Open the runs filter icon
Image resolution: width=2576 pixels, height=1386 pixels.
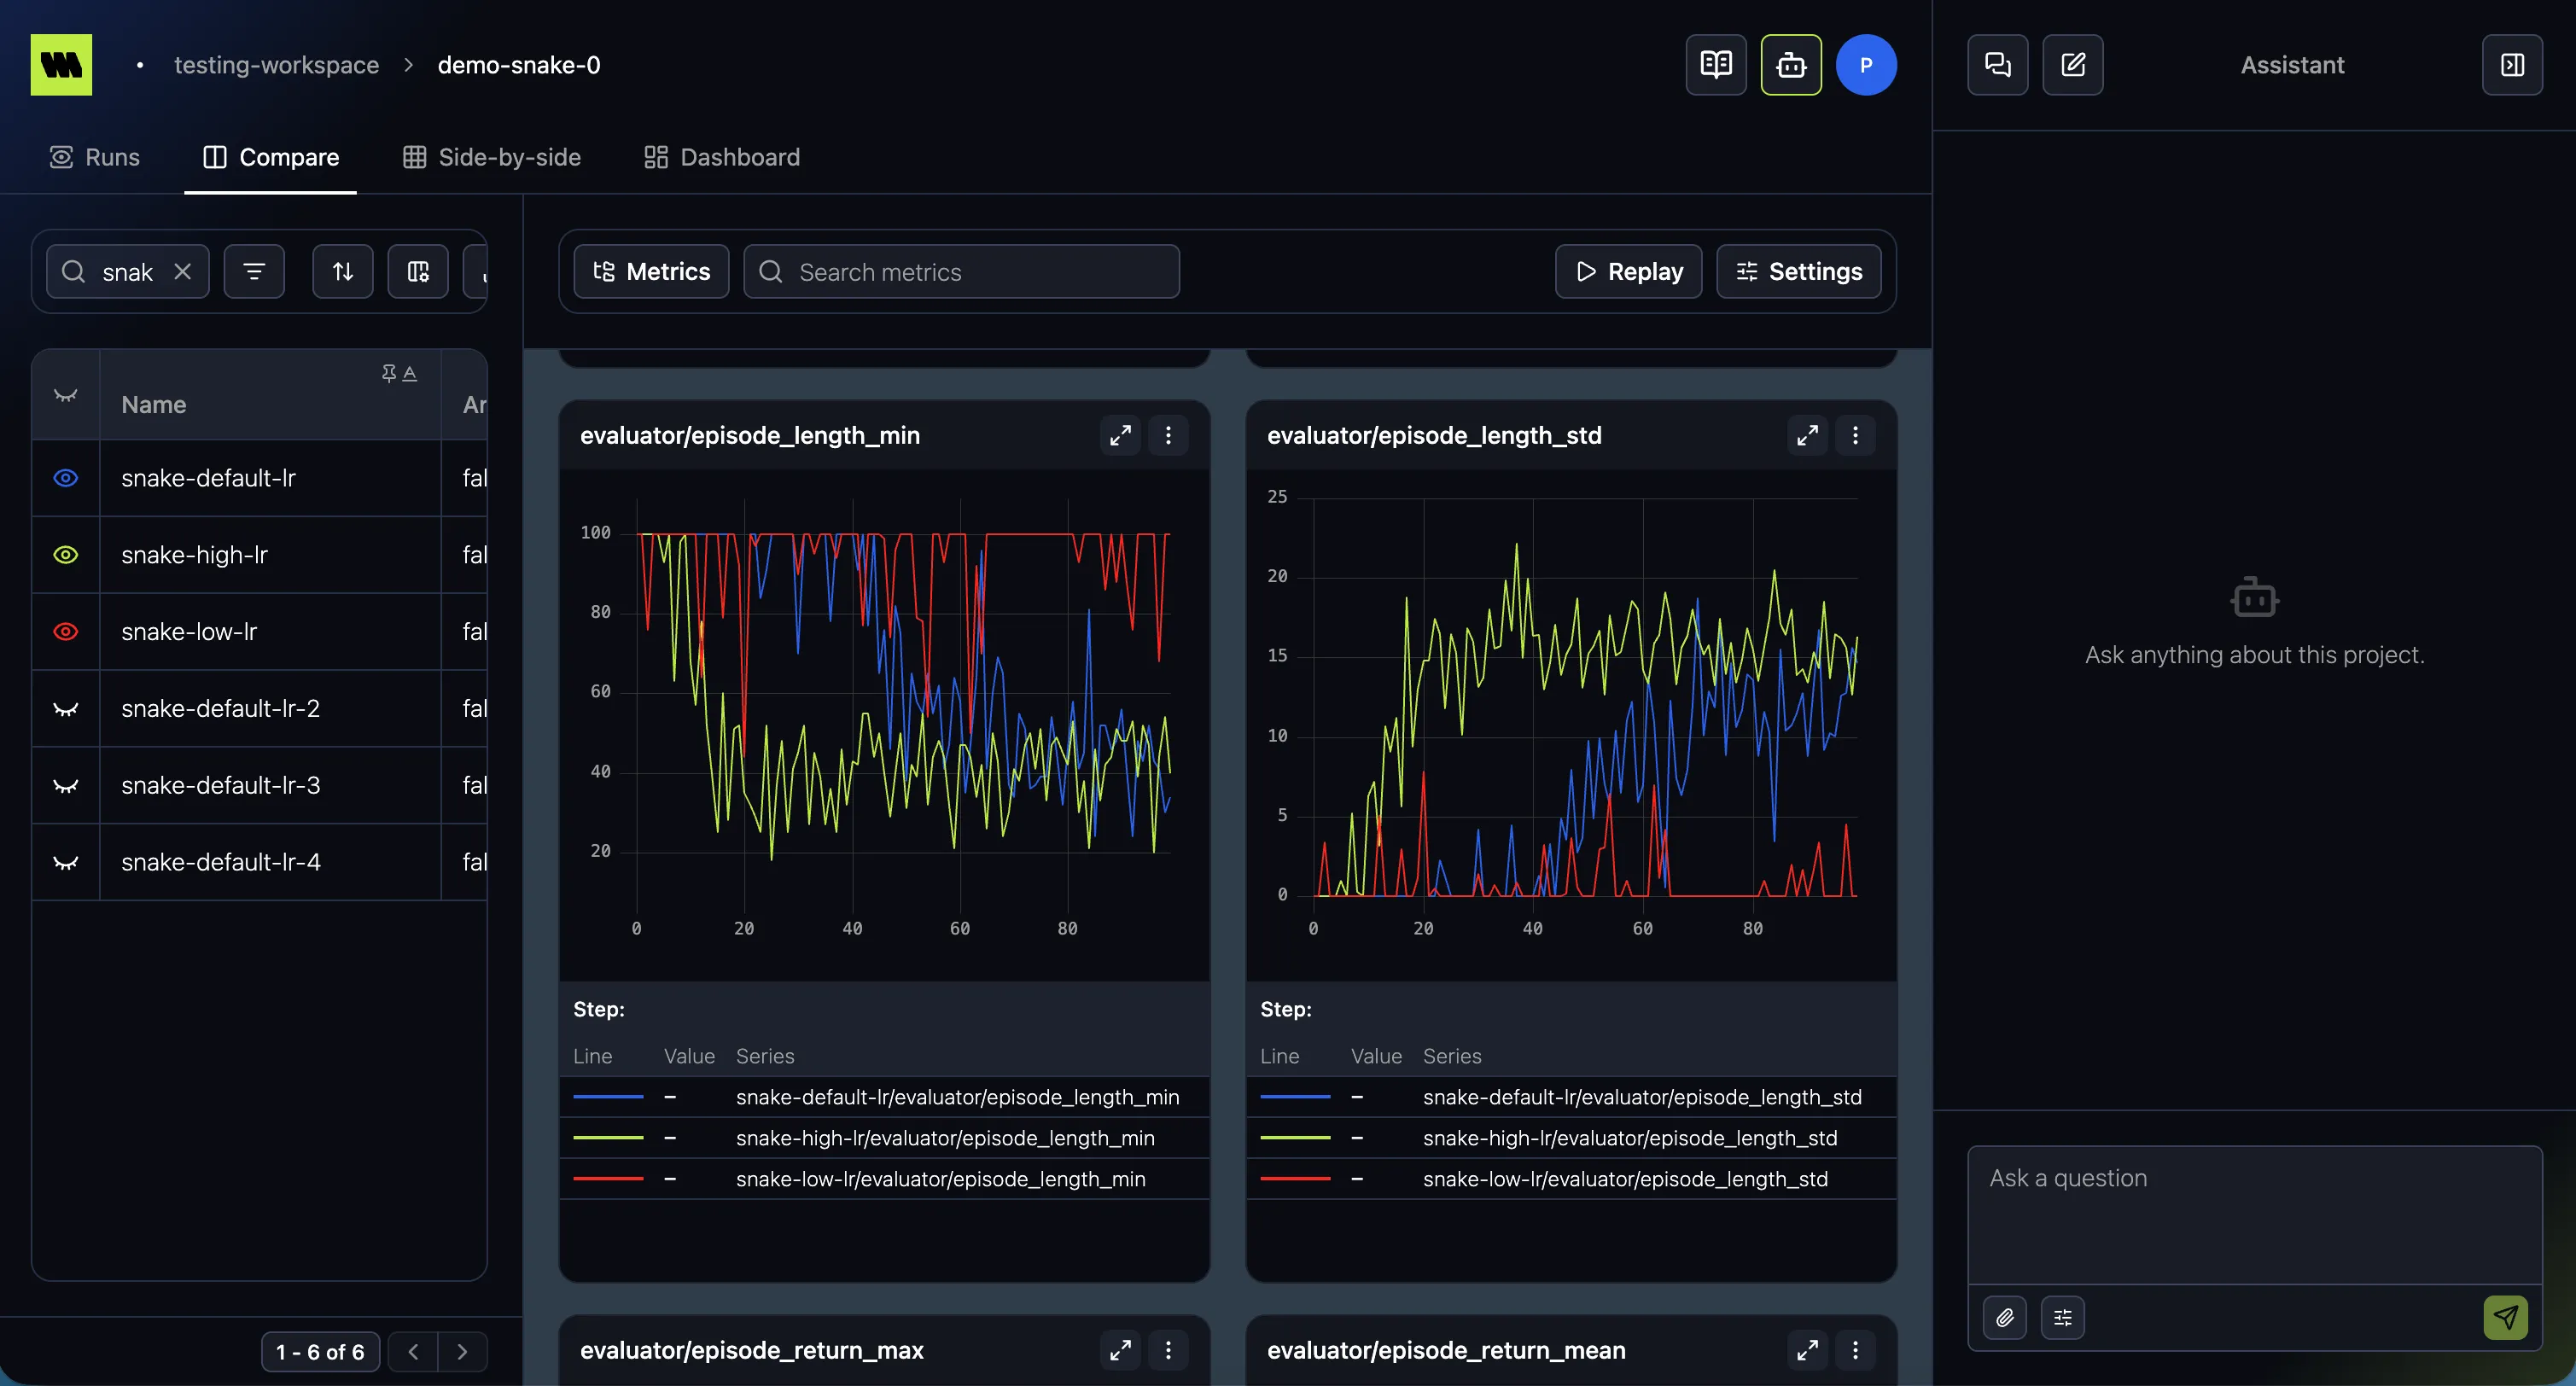coord(254,271)
